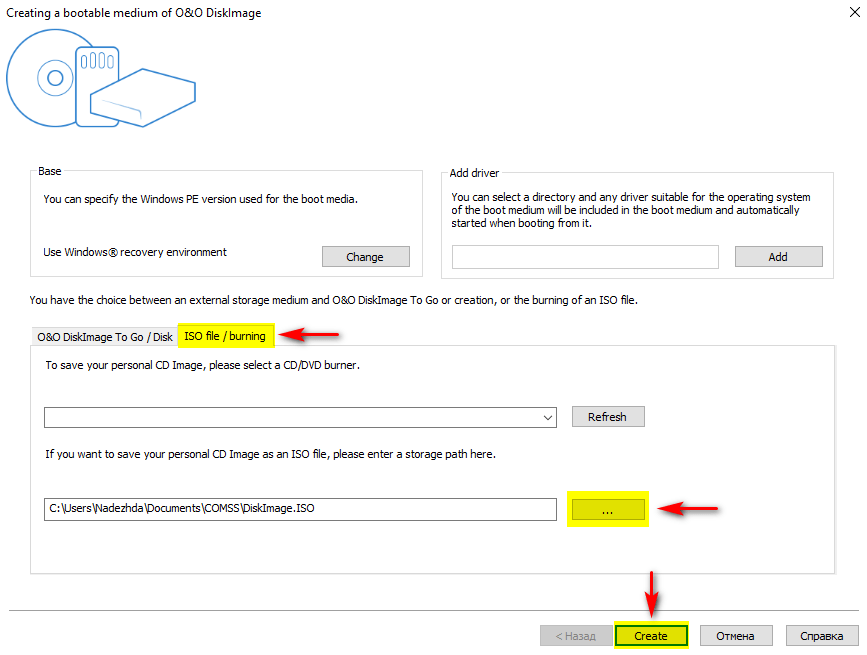This screenshot has width=867, height=655.
Task: Click the Change button for Windows PE base
Action: click(365, 256)
